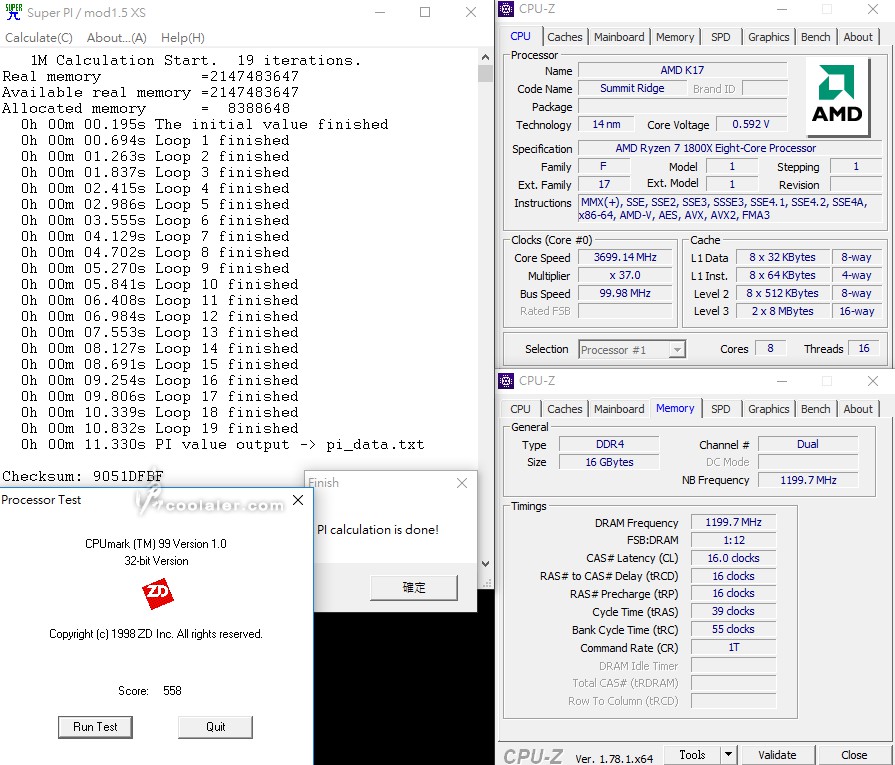This screenshot has height=765, width=895.
Task: Switch to Memory tab in upper CPU-Z
Action: (x=675, y=37)
